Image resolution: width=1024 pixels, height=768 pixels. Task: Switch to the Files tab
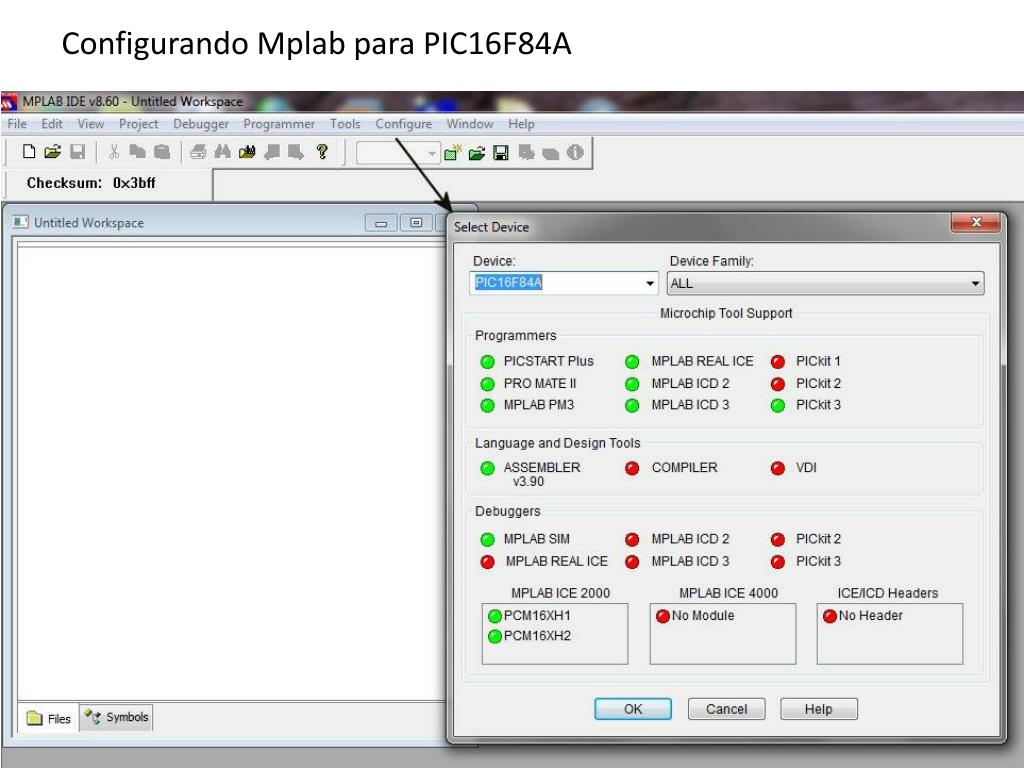[x=49, y=718]
